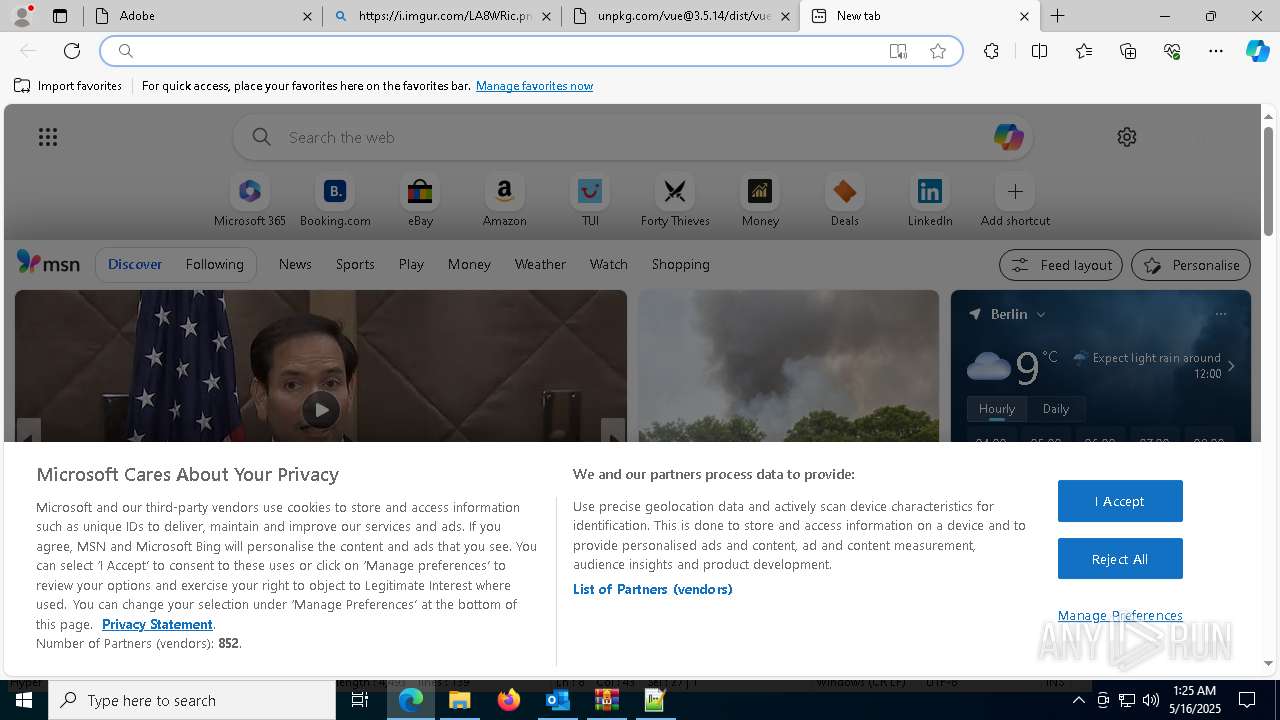Click the browser Refresh button

pyautogui.click(x=72, y=51)
